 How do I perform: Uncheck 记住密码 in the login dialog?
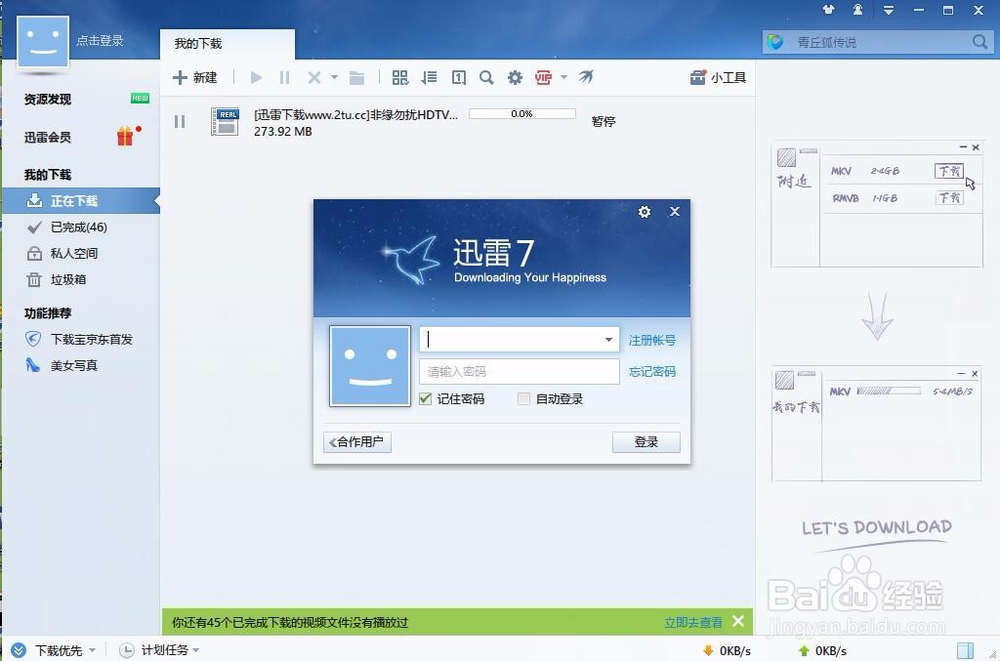[425, 399]
